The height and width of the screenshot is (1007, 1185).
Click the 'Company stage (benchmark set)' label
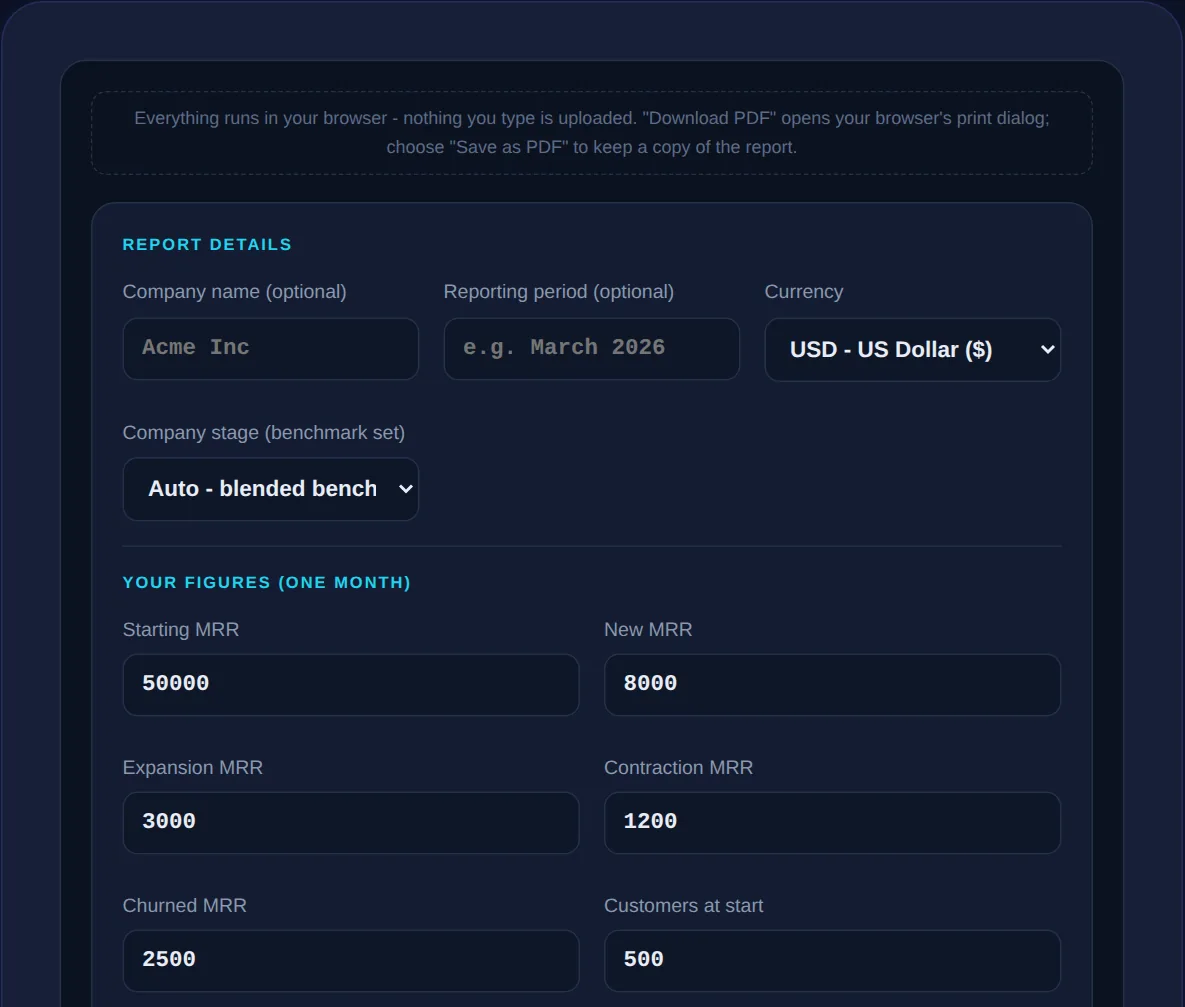[x=264, y=432]
